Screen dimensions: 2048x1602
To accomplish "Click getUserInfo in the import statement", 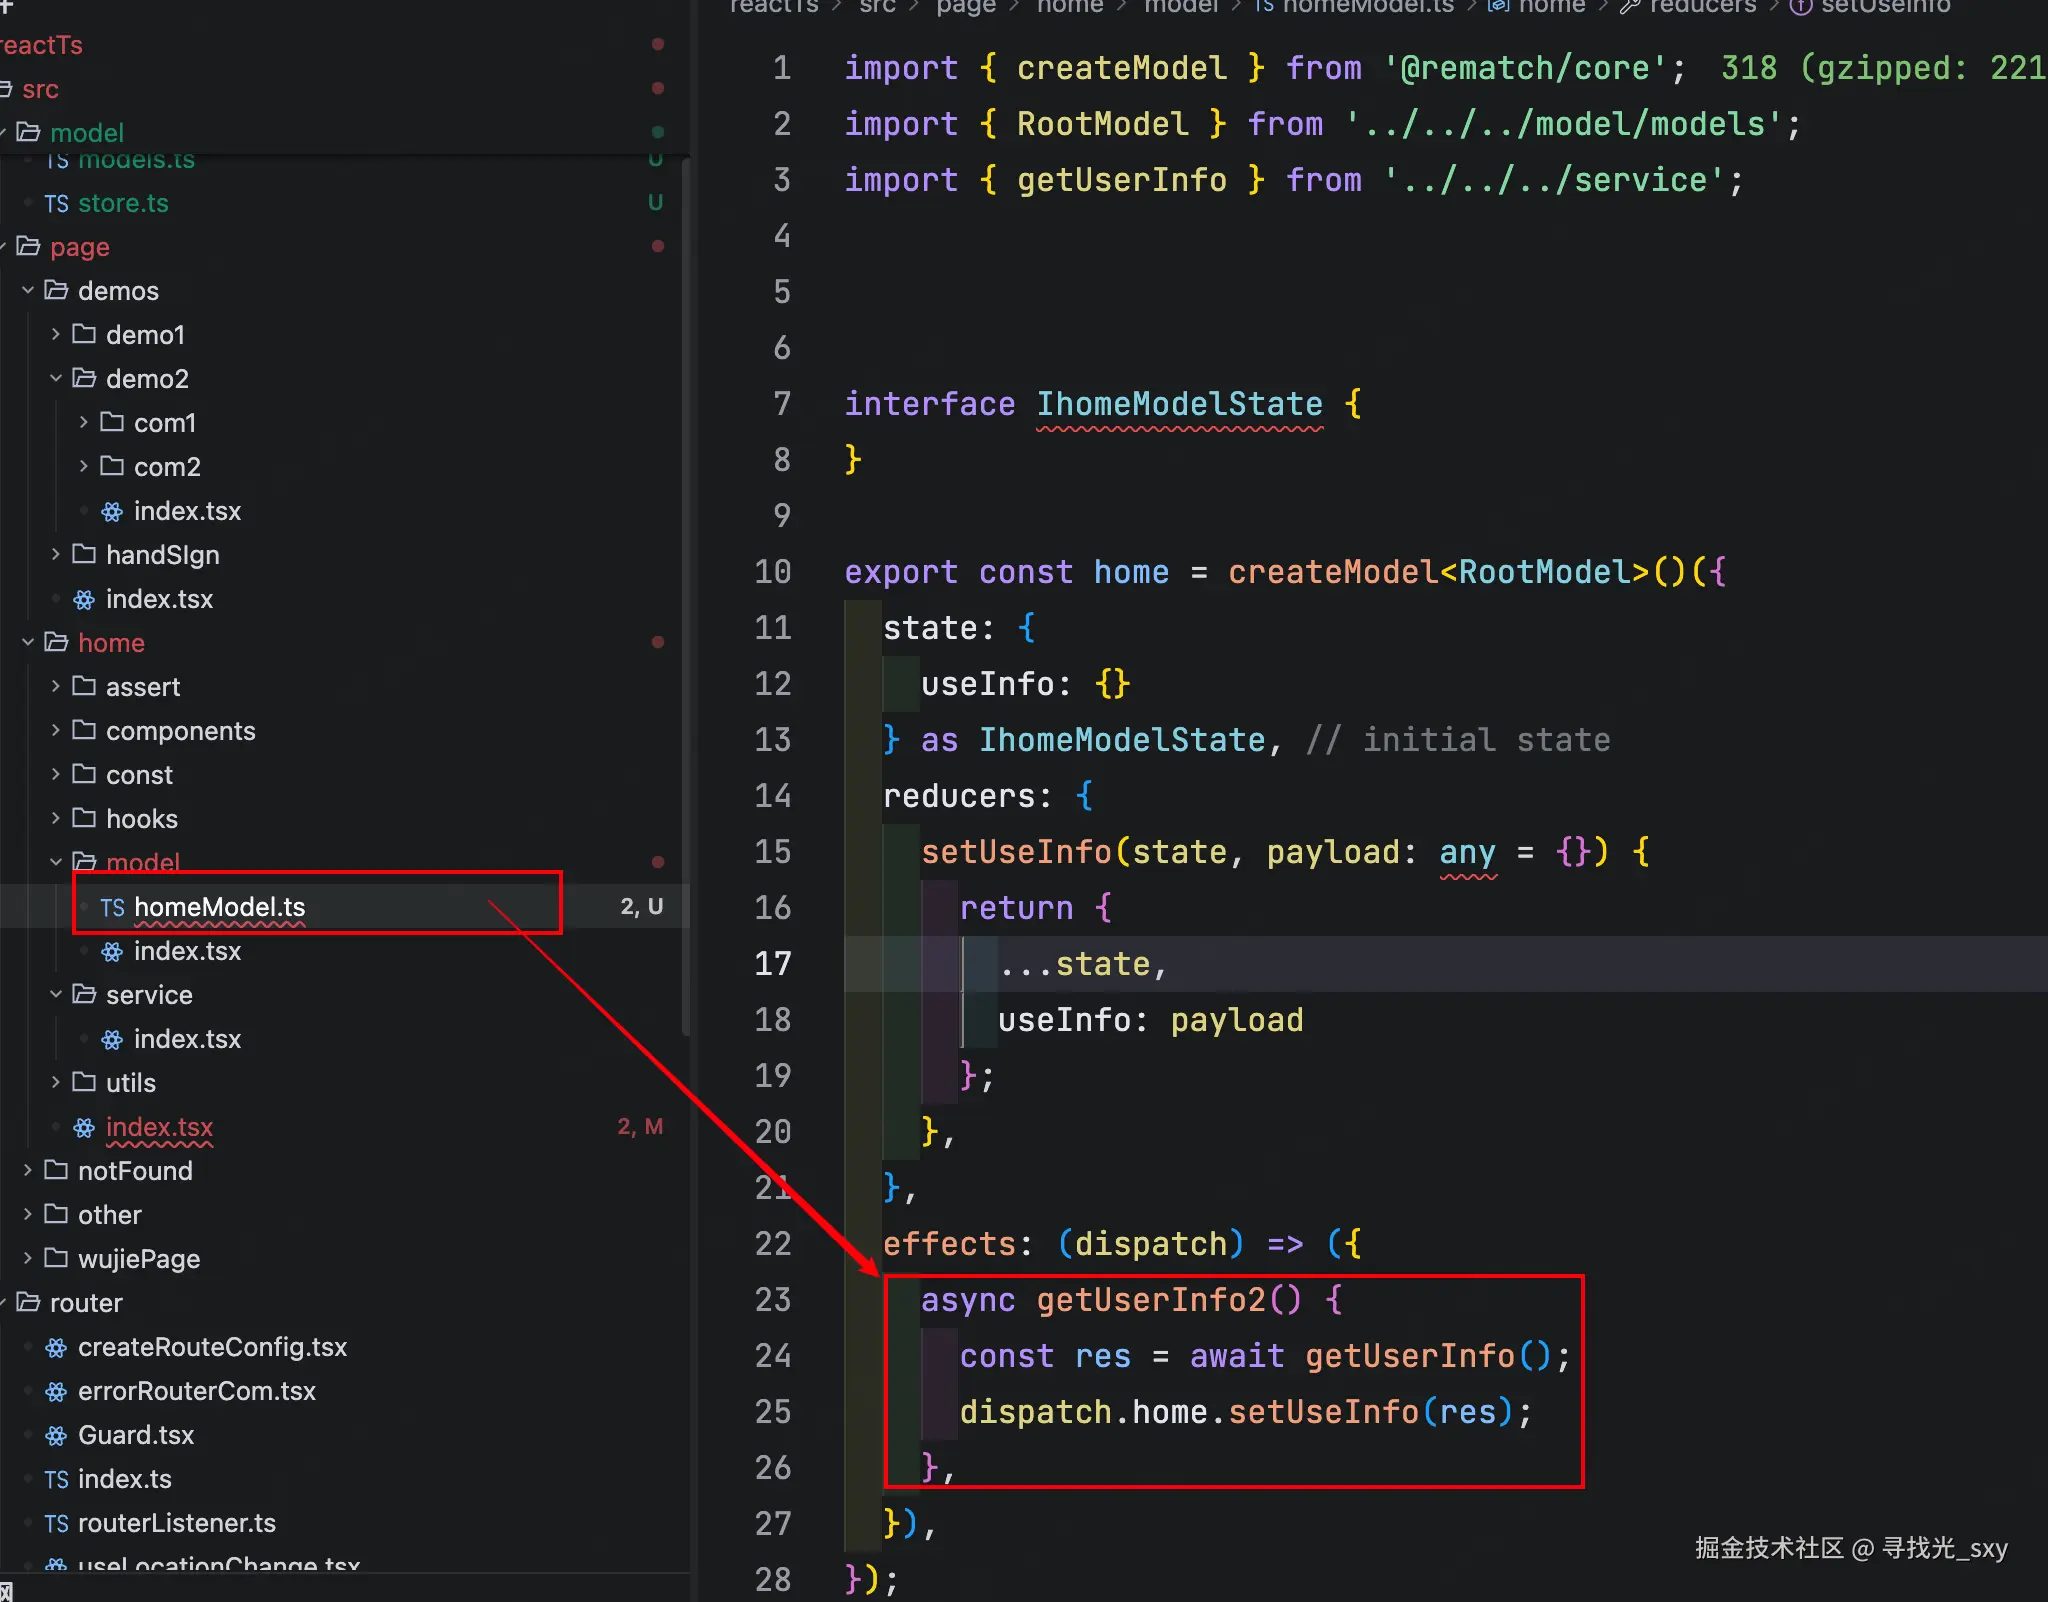I will (1121, 180).
